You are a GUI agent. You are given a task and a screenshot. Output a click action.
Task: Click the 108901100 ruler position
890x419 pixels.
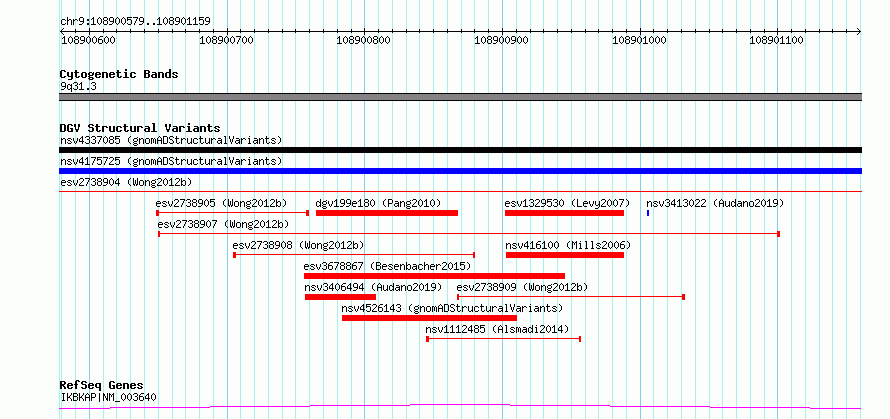tap(776, 40)
